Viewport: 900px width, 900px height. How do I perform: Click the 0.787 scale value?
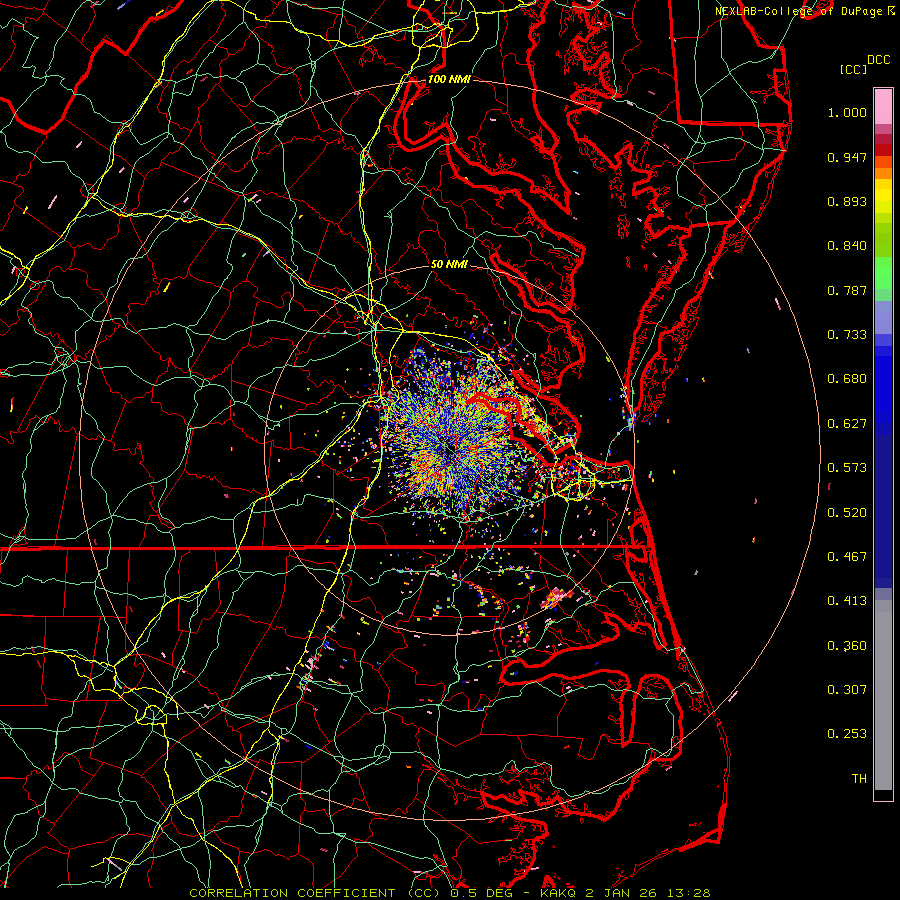click(x=847, y=290)
